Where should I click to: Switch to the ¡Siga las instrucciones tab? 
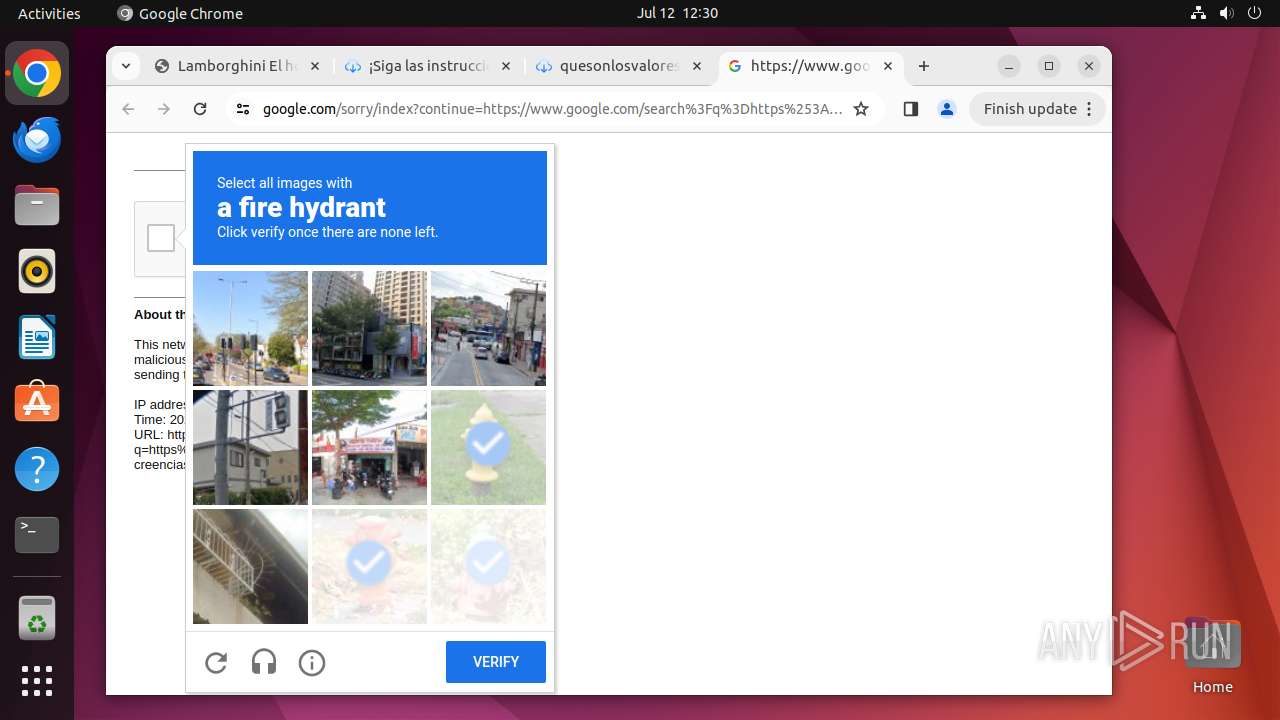pos(428,66)
